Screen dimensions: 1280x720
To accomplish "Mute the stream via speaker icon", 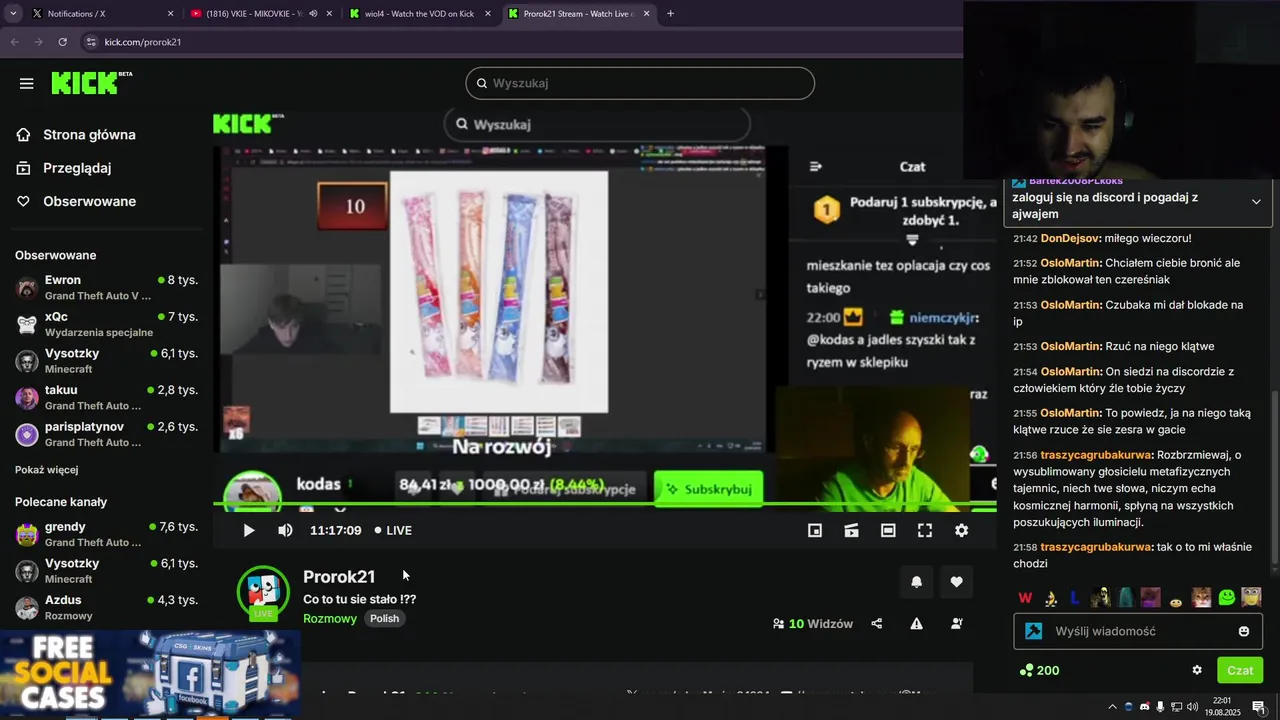I will tap(285, 531).
